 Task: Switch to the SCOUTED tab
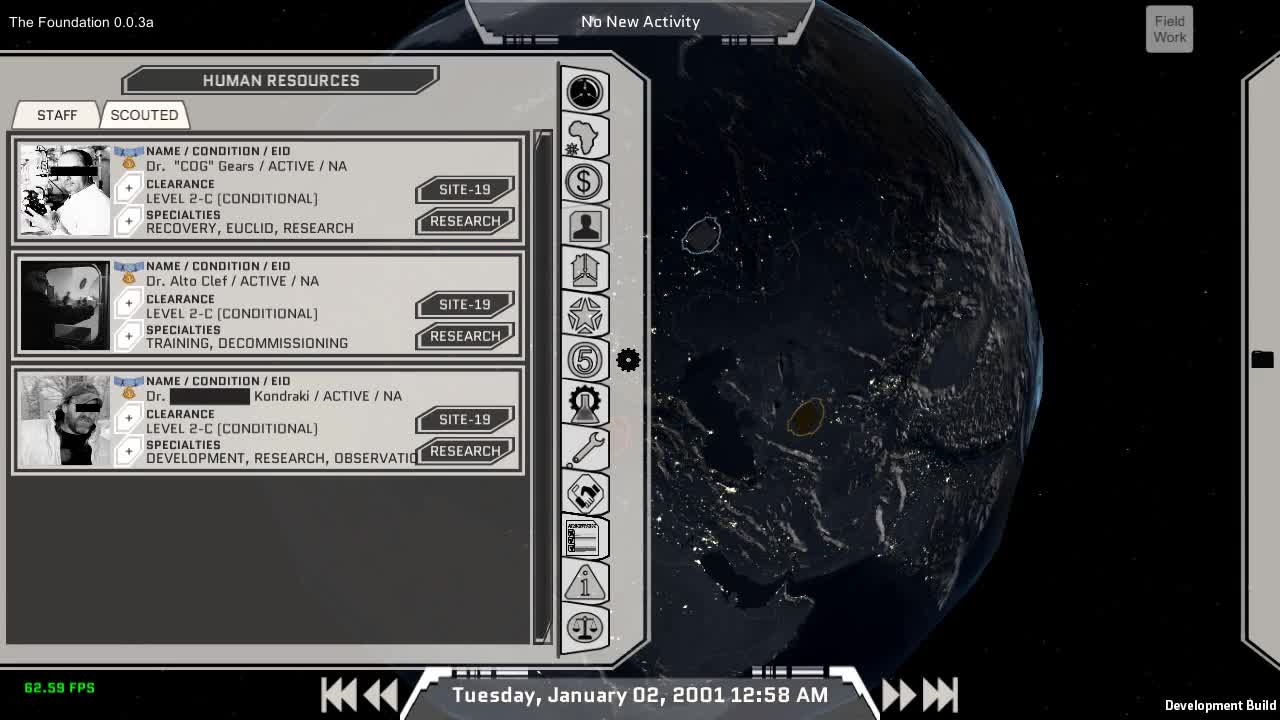(x=144, y=115)
